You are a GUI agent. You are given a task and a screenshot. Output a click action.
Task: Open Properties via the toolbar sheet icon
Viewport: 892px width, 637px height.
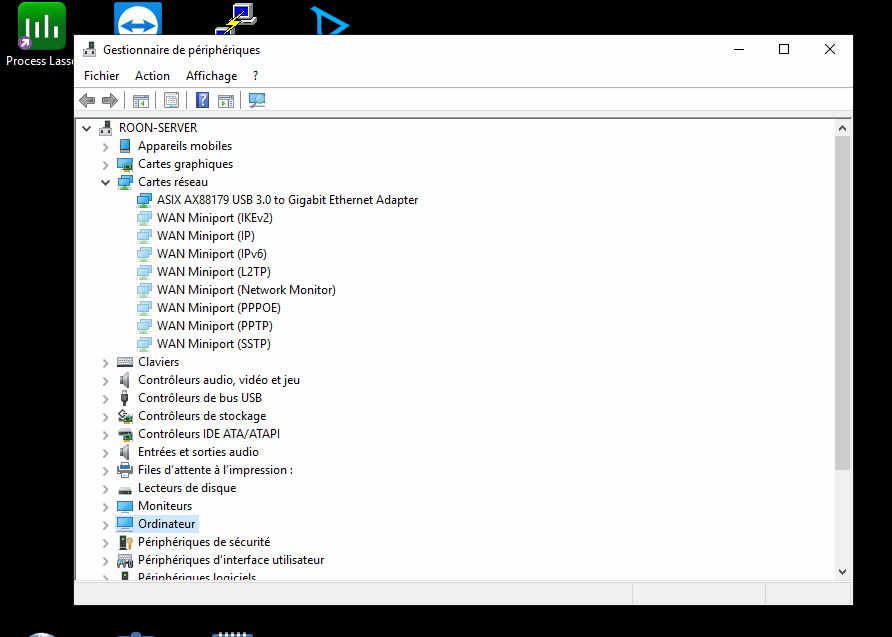(171, 101)
